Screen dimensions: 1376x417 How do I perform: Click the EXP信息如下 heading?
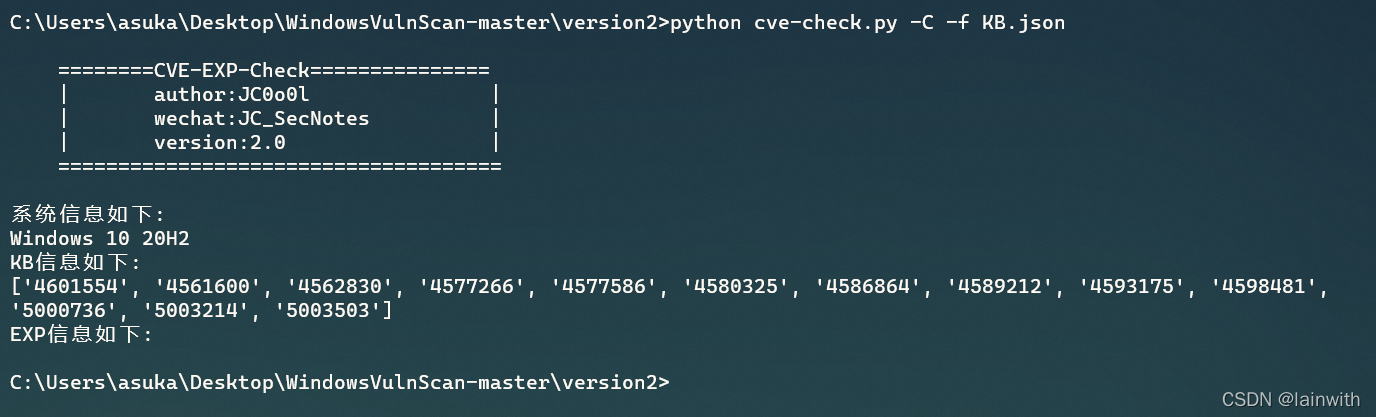(82, 334)
